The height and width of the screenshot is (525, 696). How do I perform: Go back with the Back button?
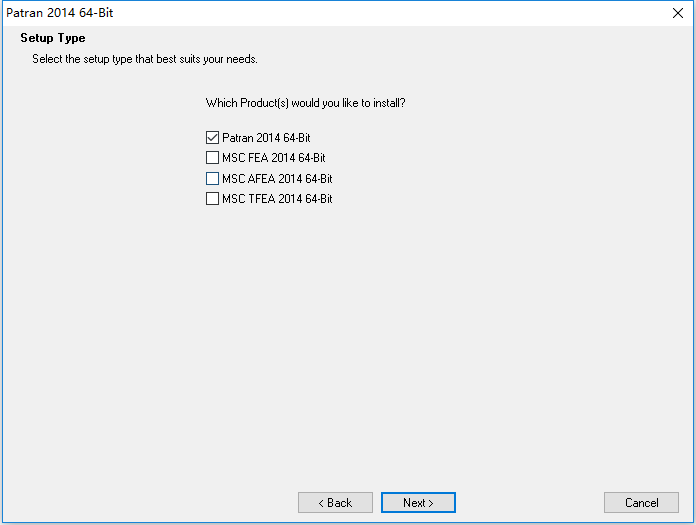click(x=335, y=502)
